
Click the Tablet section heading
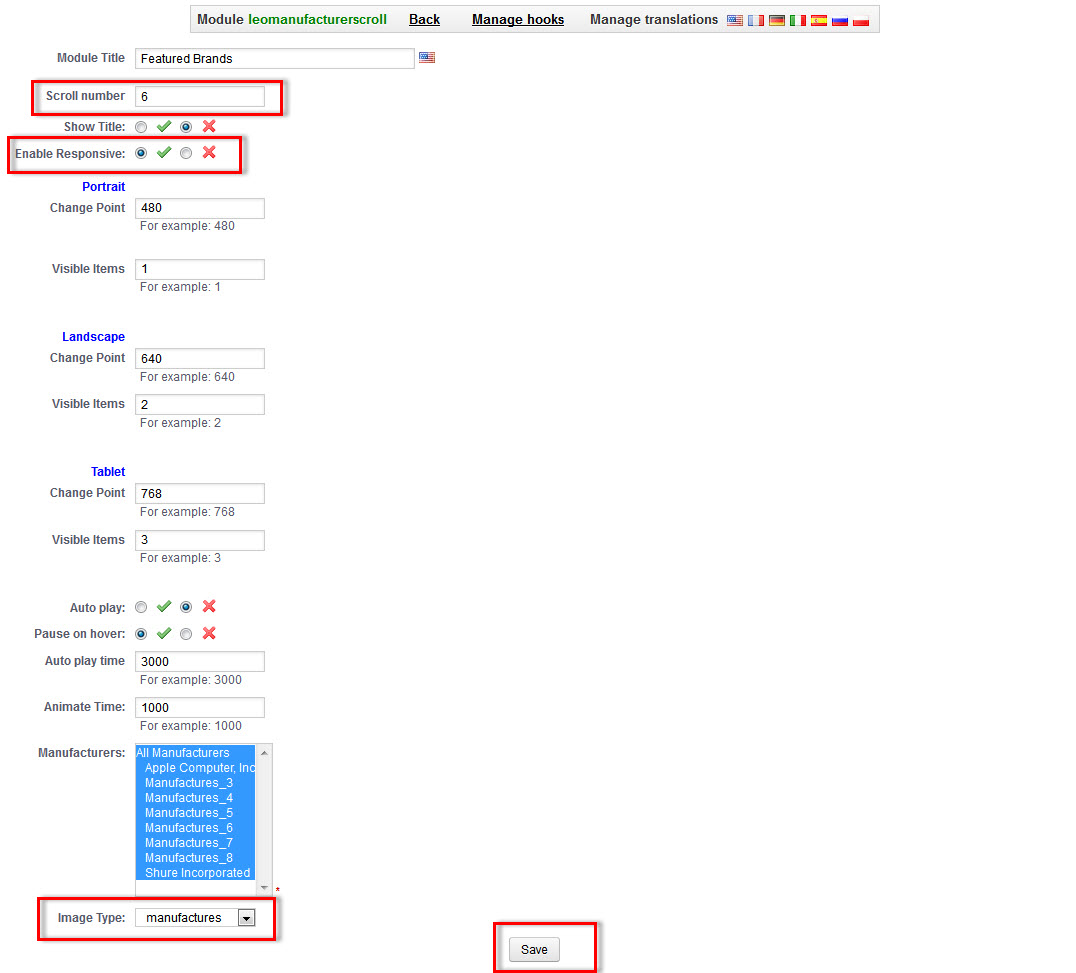point(108,472)
